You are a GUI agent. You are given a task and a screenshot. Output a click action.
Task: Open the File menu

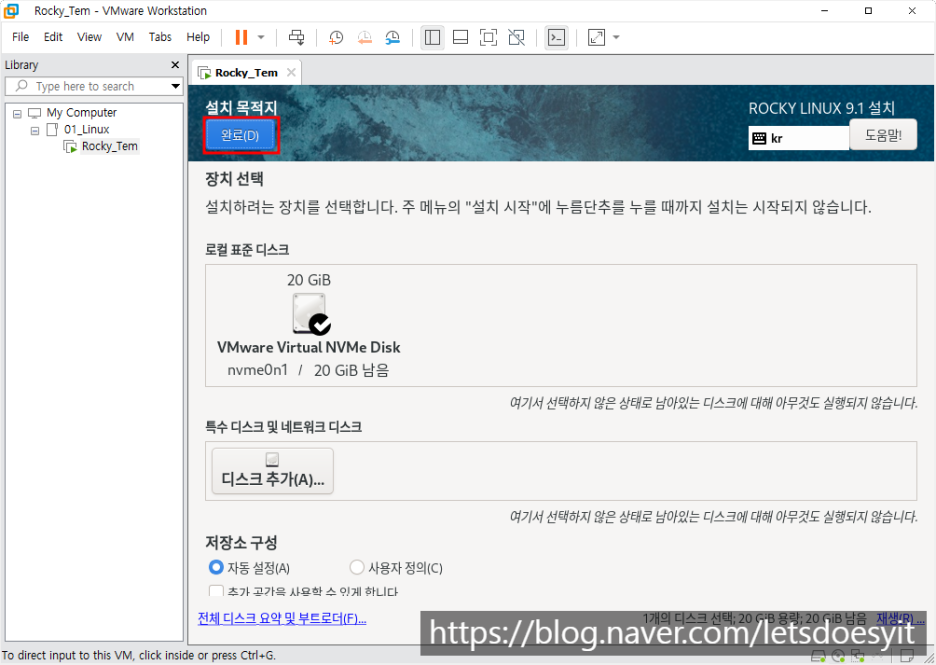point(20,37)
